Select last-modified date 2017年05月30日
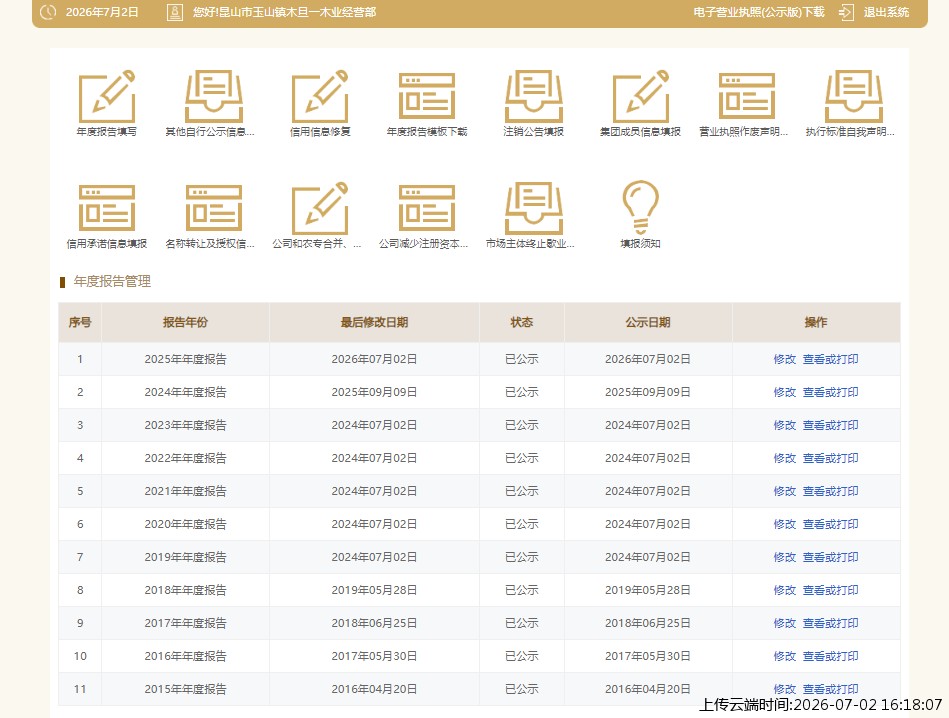The width and height of the screenshot is (949, 718). 374,656
